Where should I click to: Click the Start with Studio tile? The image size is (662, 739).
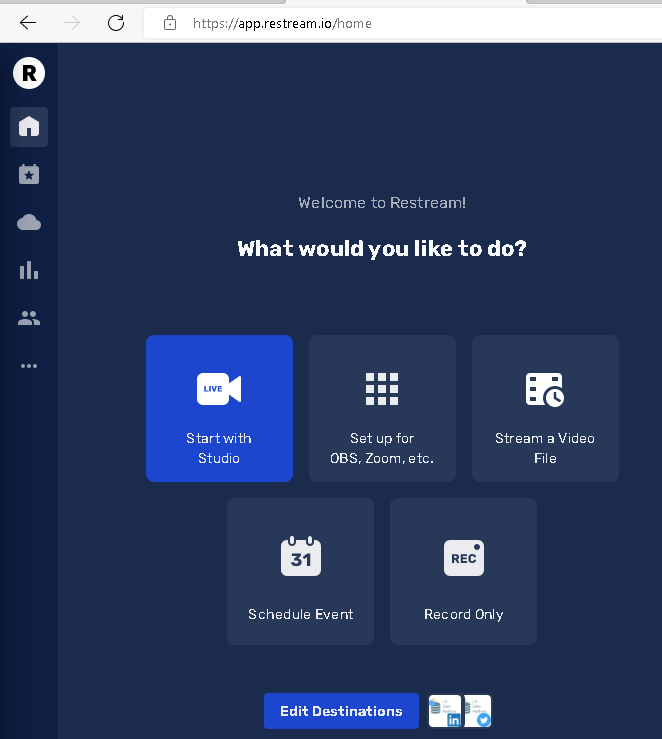(x=219, y=408)
